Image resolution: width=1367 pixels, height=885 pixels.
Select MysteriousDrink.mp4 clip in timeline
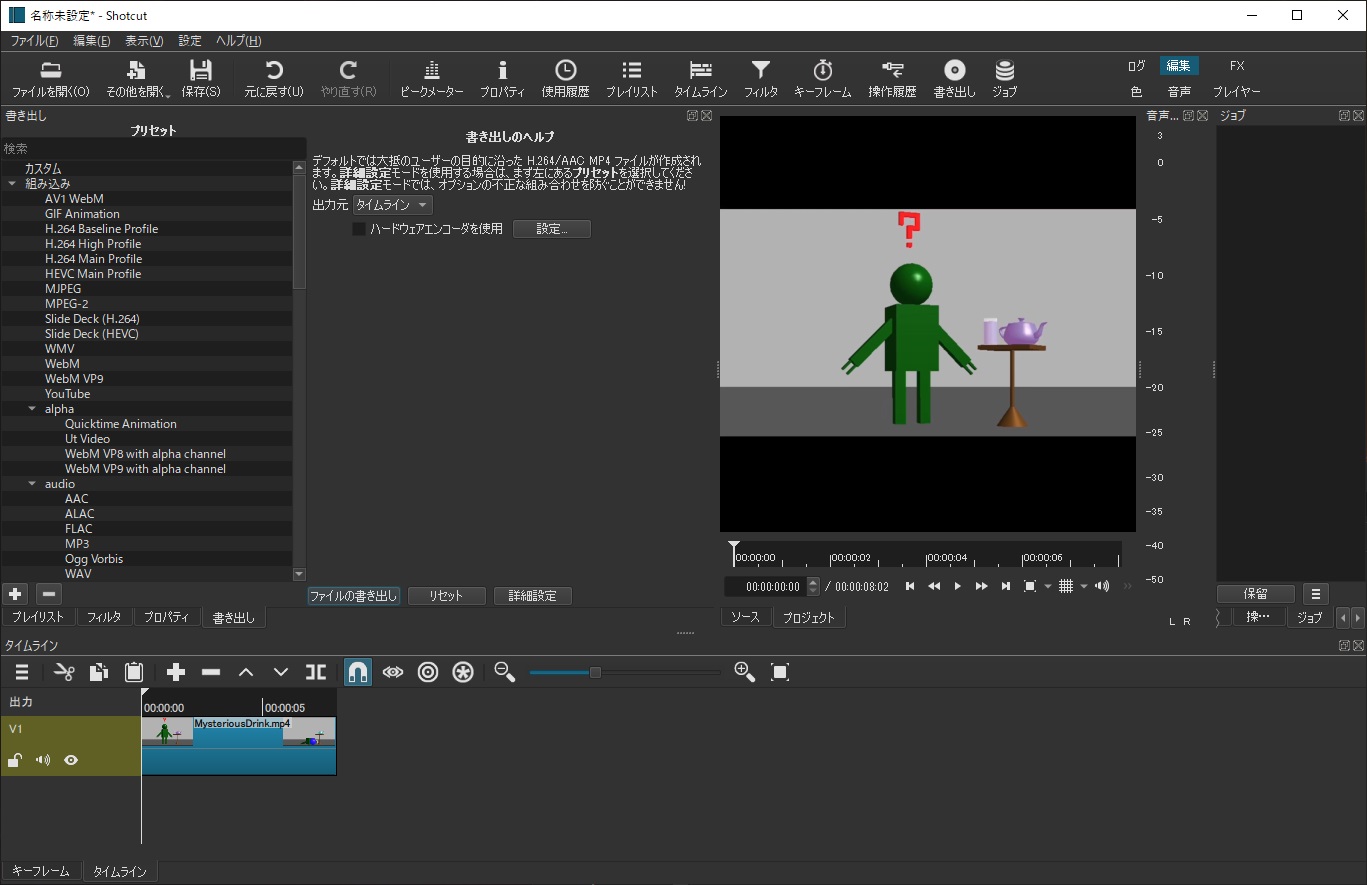coord(239,745)
